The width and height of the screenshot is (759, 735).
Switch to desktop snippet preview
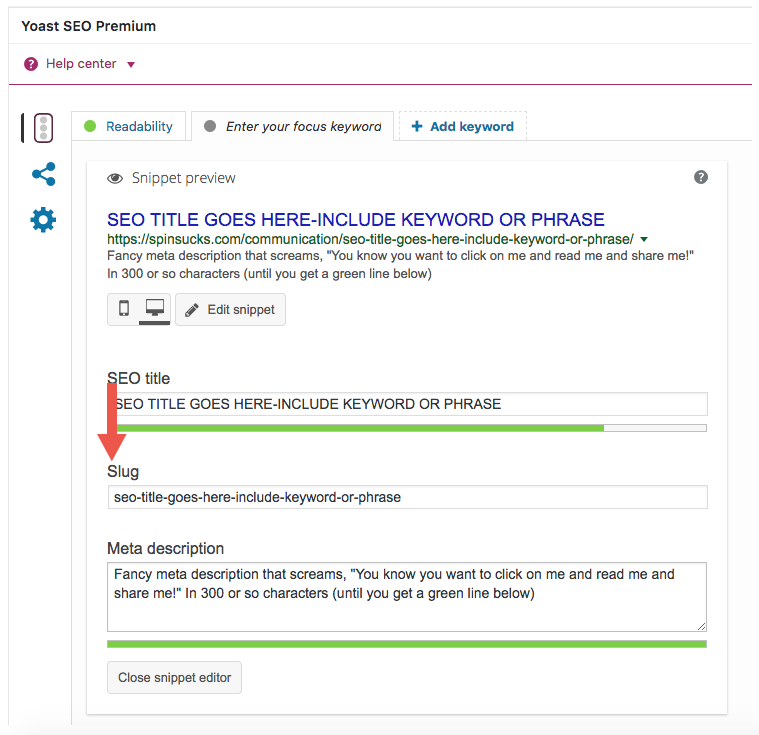tap(155, 309)
